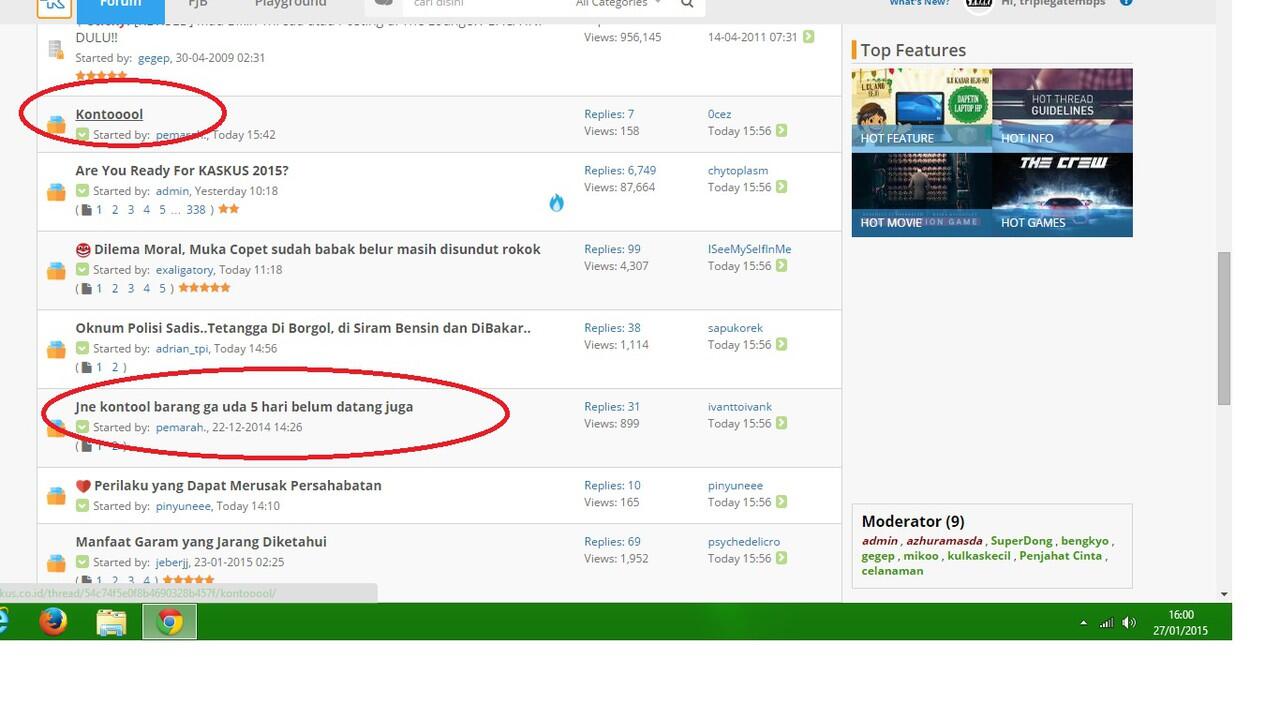The width and height of the screenshot is (1280, 720).
Task: Open Oknum Polisi Sadis thread
Action: click(303, 327)
